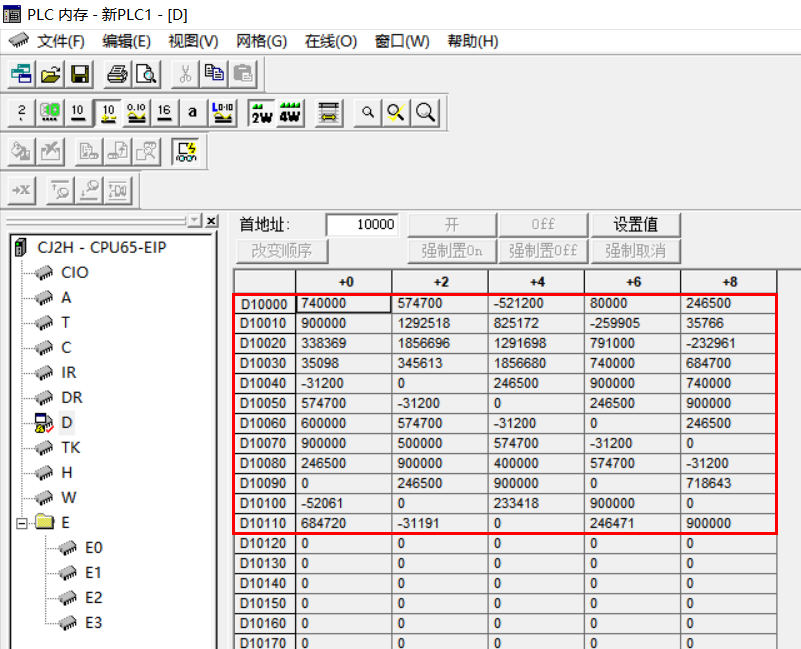This screenshot has width=801, height=649.
Task: Click the Open file folder icon
Action: [x=50, y=73]
